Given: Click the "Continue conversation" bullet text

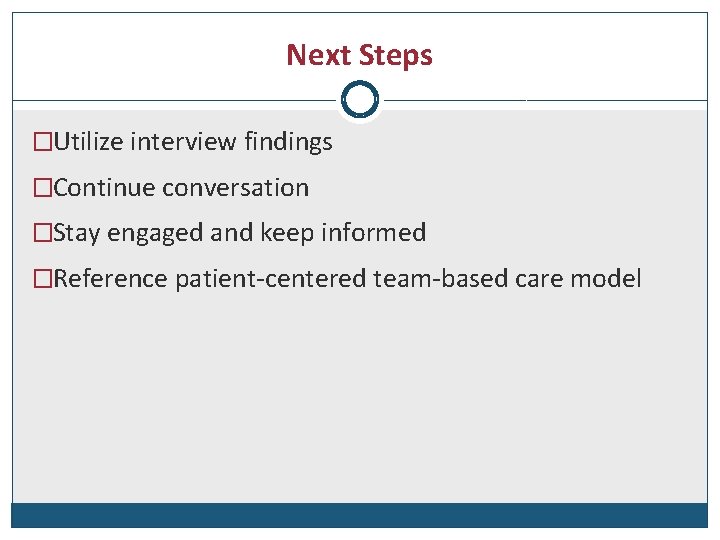Looking at the screenshot, I should pyautogui.click(x=181, y=188).
